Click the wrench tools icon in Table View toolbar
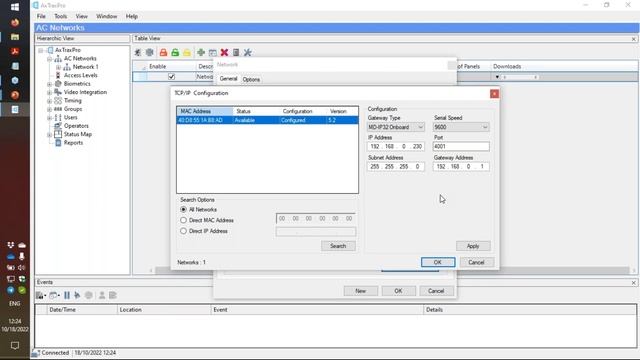The height and width of the screenshot is (360, 640). point(247,53)
